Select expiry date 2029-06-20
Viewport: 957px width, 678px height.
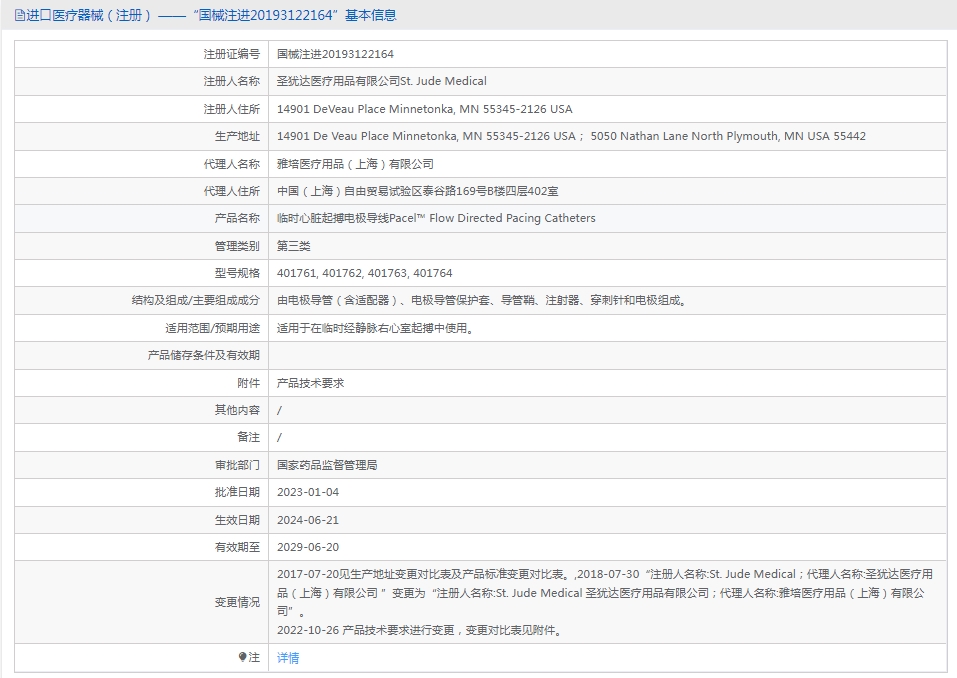(x=308, y=547)
